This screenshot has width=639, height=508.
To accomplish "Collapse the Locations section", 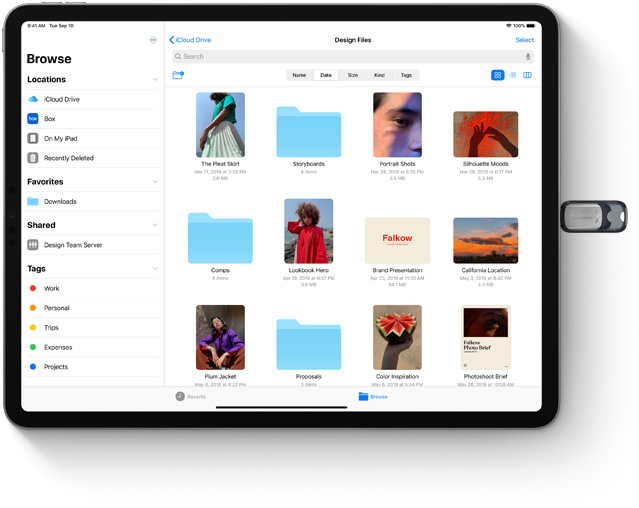I will point(155,80).
